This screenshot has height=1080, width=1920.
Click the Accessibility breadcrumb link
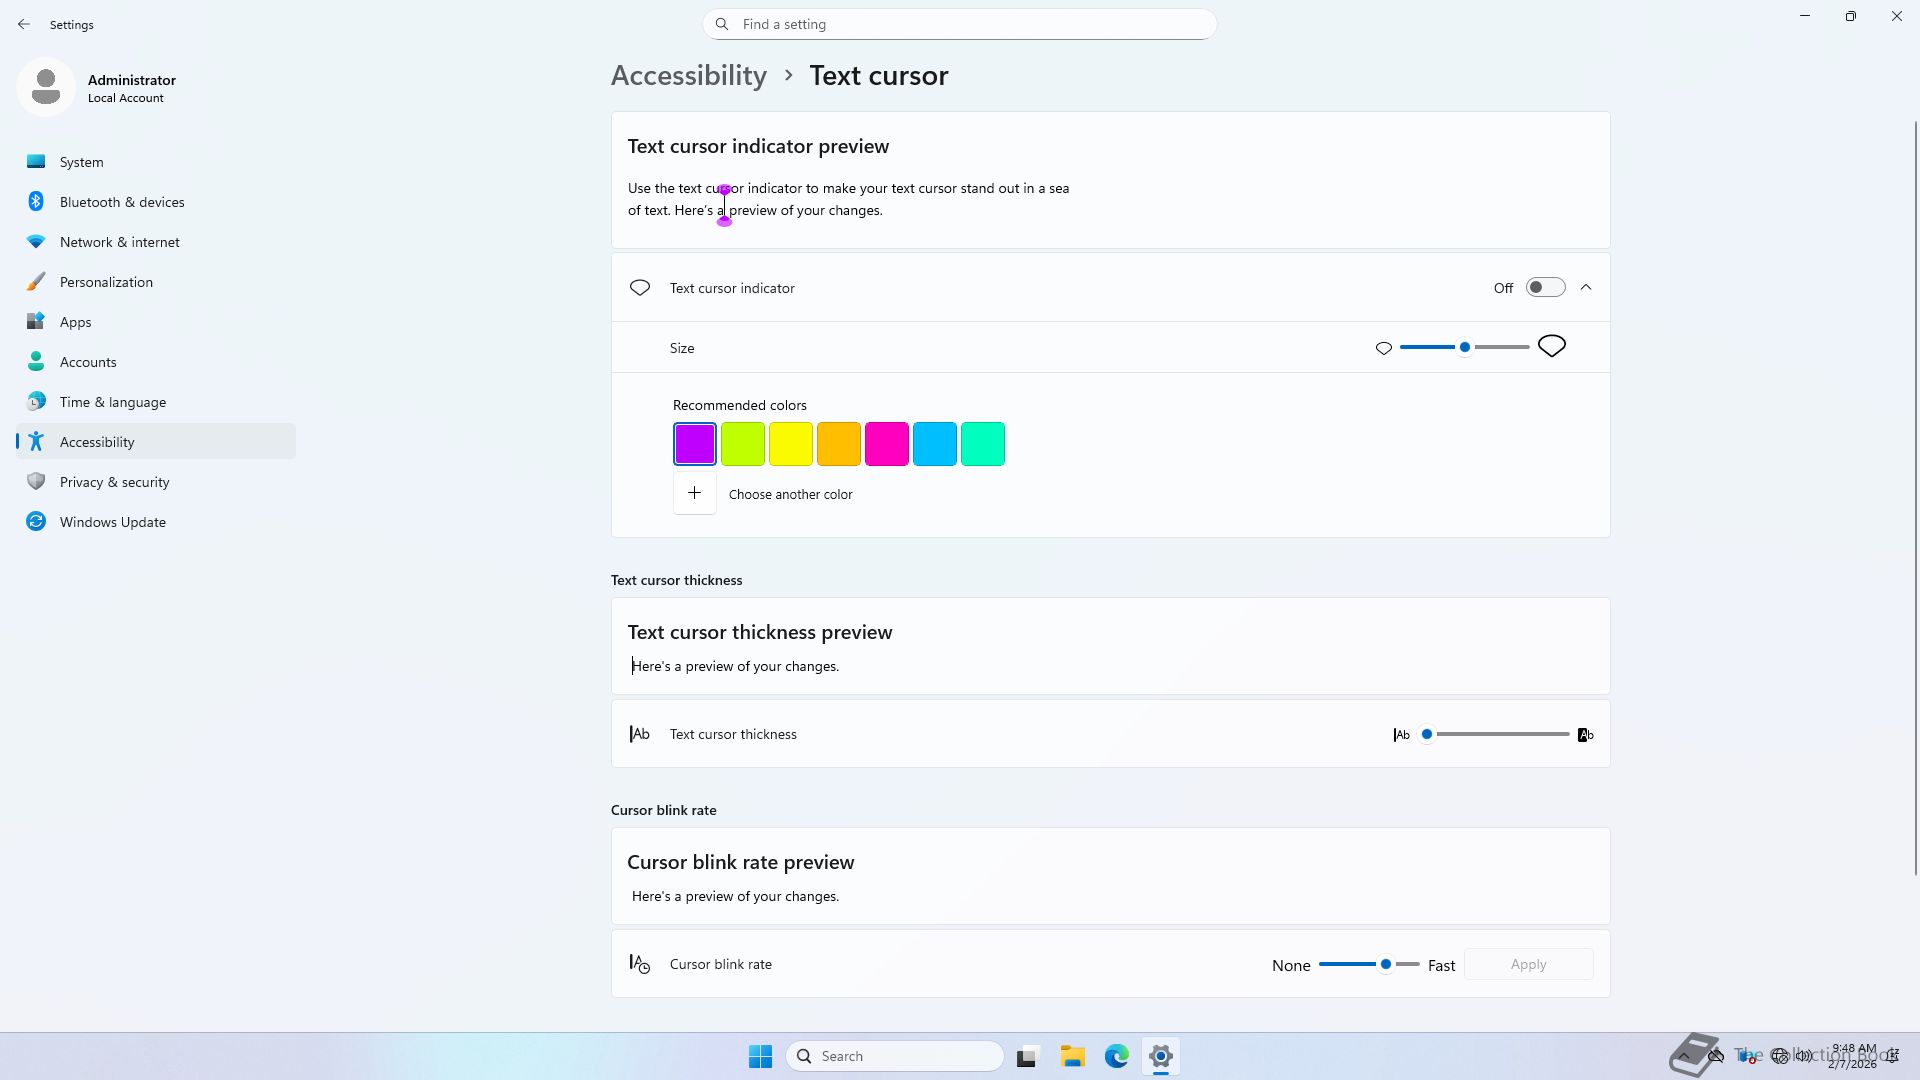688,76
